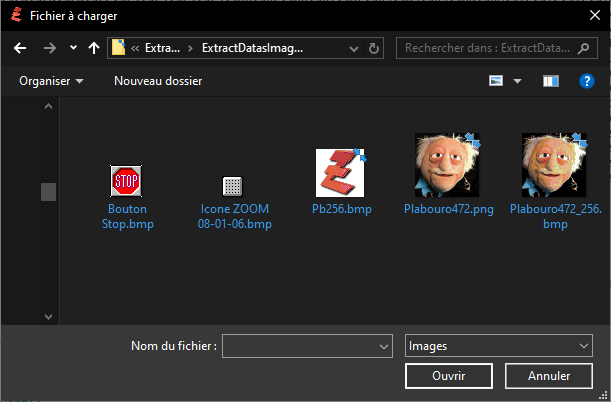Change view with the view mode icon
This screenshot has width=611, height=402.
tap(496, 81)
